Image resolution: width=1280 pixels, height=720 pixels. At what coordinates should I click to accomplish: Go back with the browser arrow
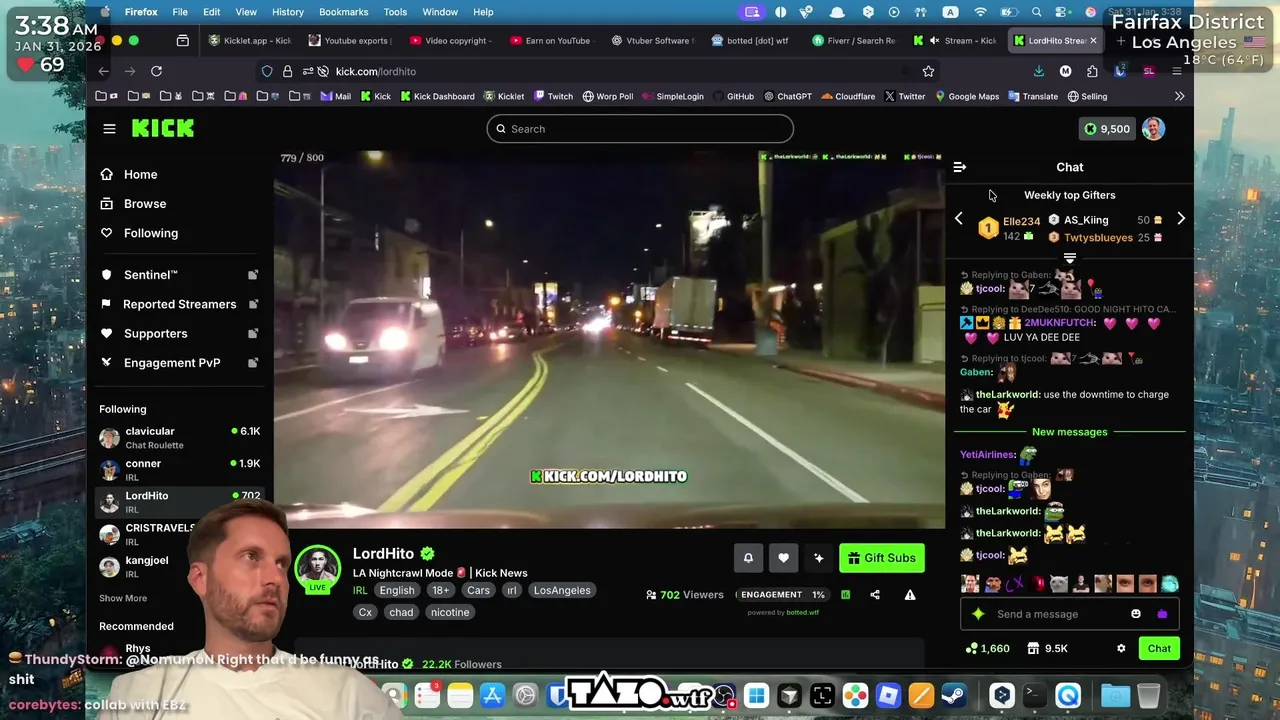click(x=103, y=71)
